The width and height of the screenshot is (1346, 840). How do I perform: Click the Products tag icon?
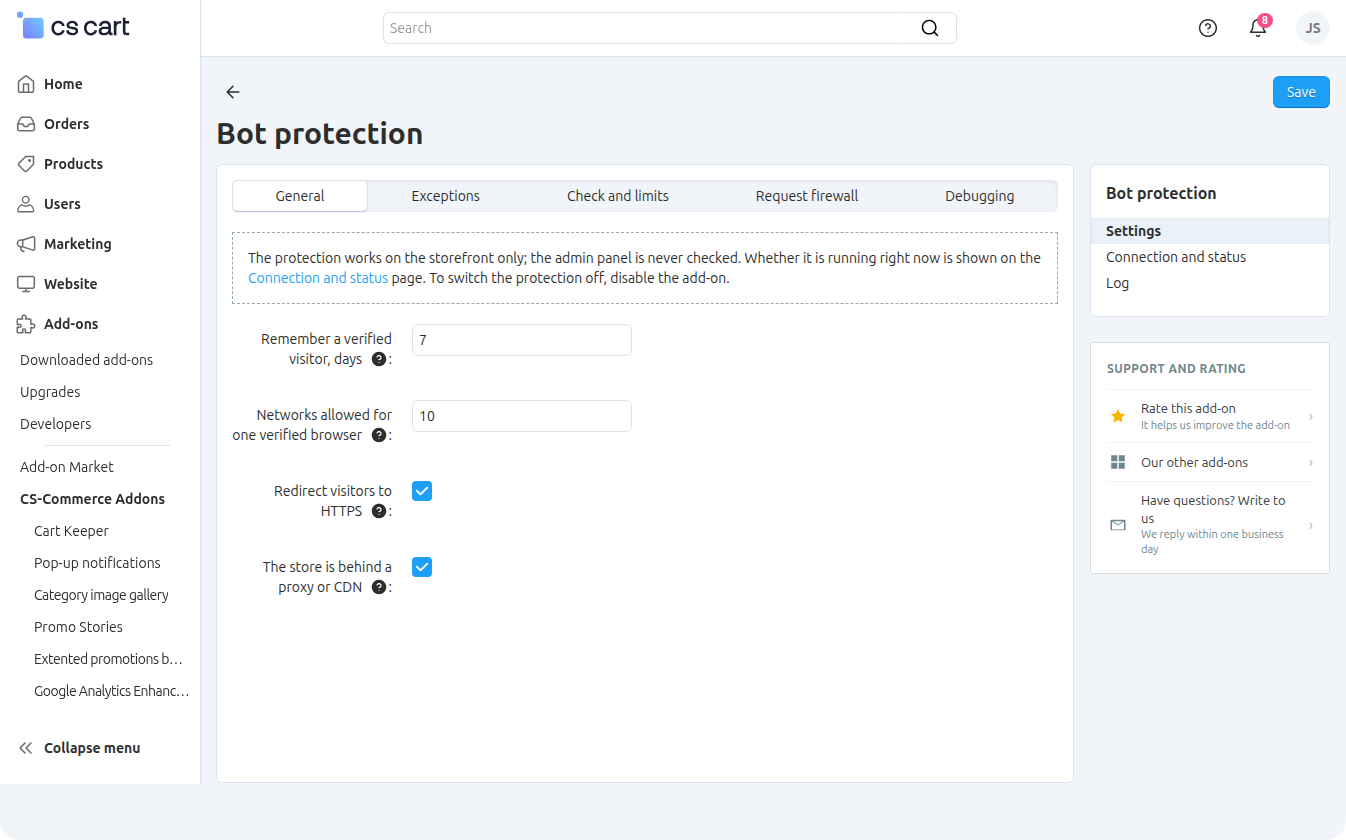(x=27, y=164)
